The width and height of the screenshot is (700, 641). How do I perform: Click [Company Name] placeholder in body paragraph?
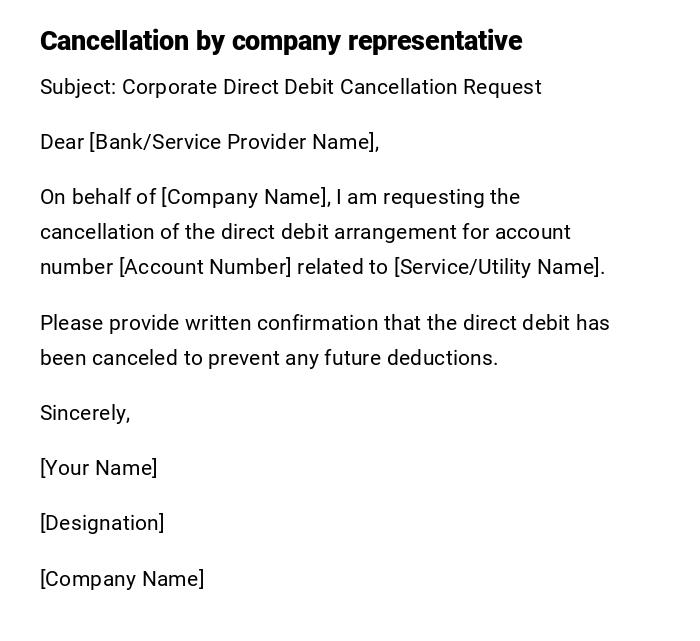pyautogui.click(x=245, y=197)
